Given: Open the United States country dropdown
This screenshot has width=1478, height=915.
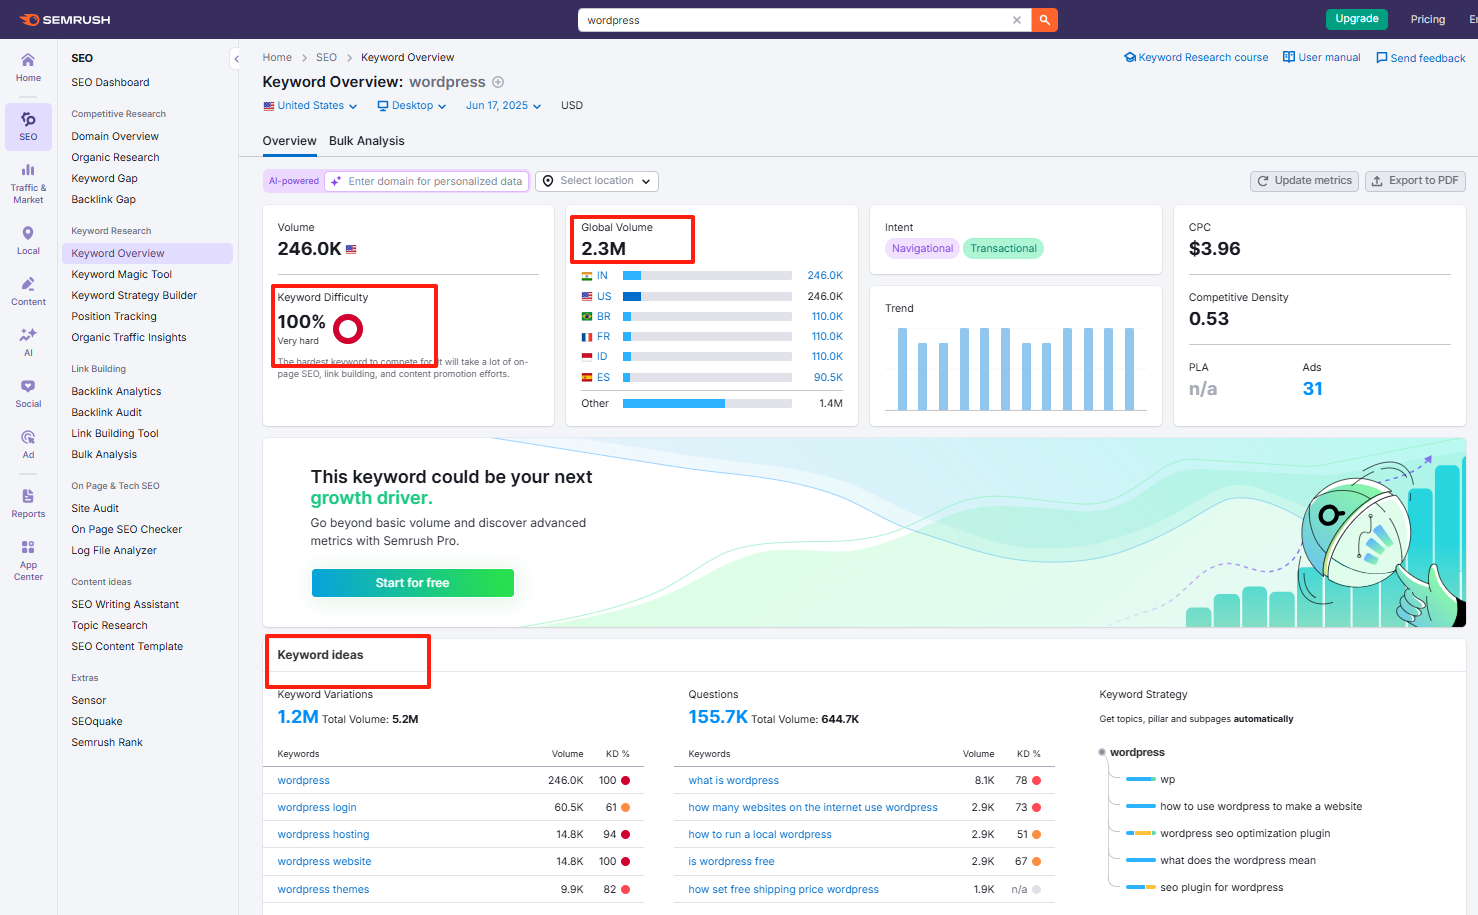Looking at the screenshot, I should pos(310,106).
